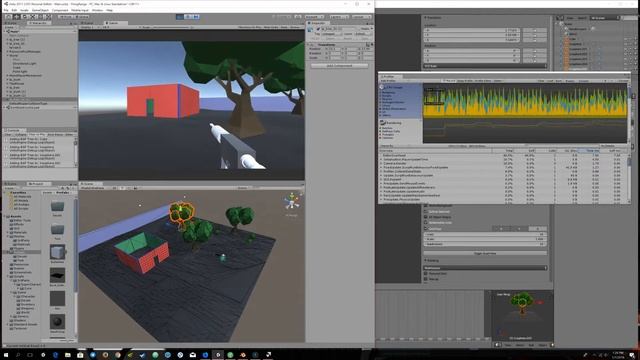This screenshot has height=360, width=640.
Task: Select the Move tool in Unity toolbar
Action: point(16,17)
